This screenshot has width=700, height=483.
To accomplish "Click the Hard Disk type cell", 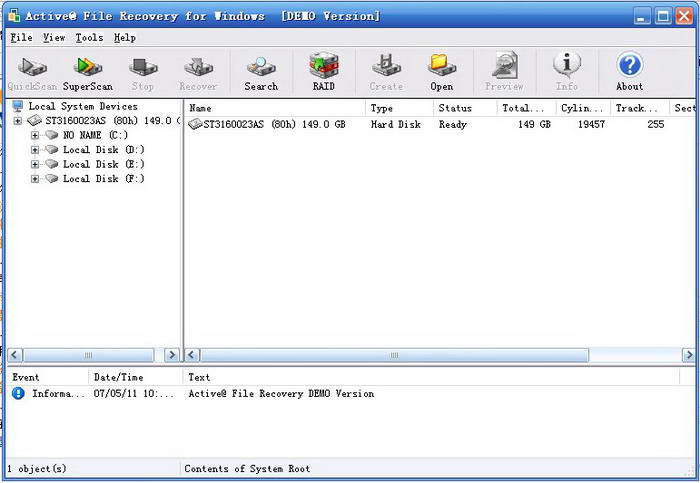I will [x=396, y=124].
